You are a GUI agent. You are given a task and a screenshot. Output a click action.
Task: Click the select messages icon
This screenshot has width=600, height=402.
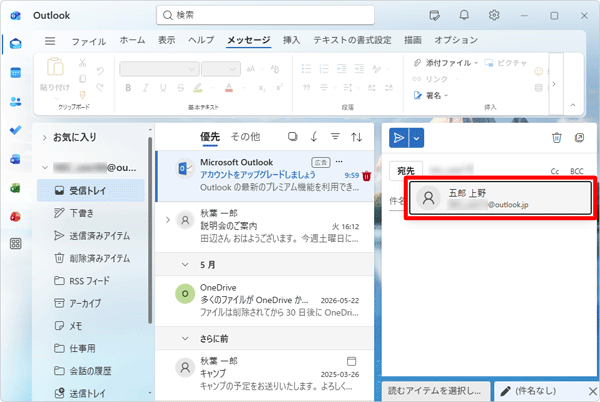293,137
